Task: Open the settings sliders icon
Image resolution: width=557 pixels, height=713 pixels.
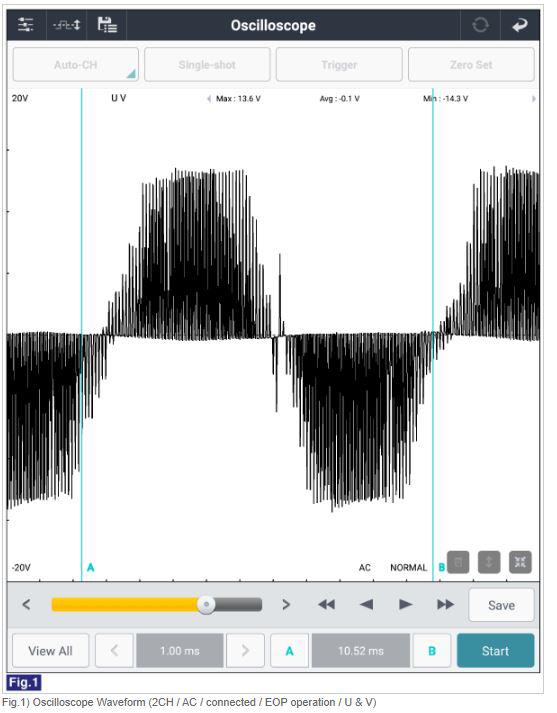Action: tap(26, 25)
